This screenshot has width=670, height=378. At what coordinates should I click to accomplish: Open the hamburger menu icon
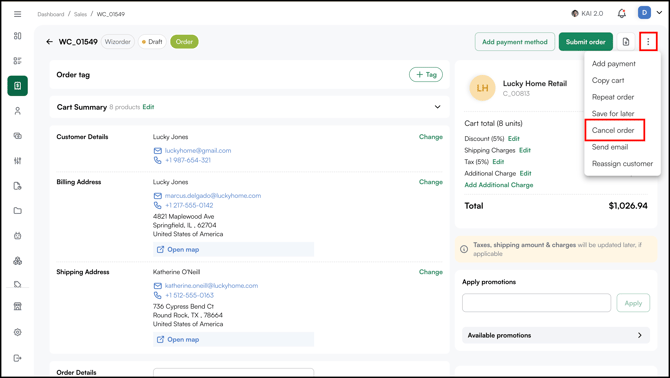pos(18,14)
